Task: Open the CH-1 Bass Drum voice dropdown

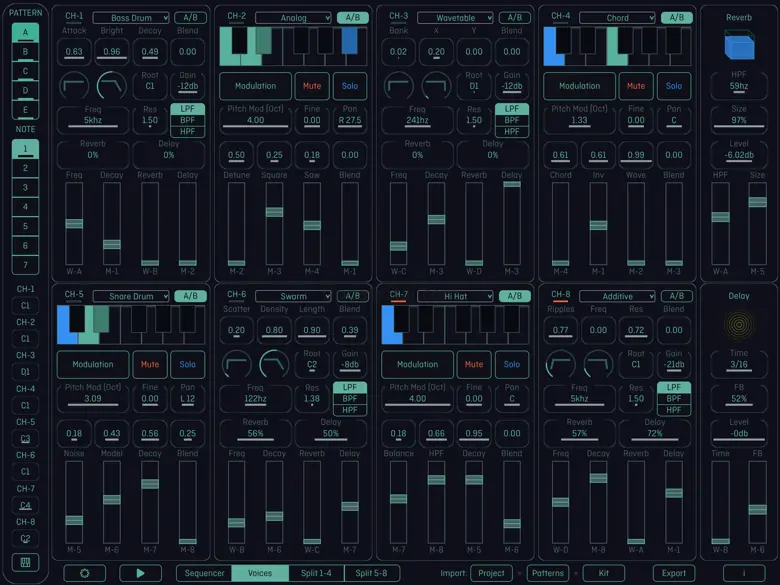Action: (131, 18)
